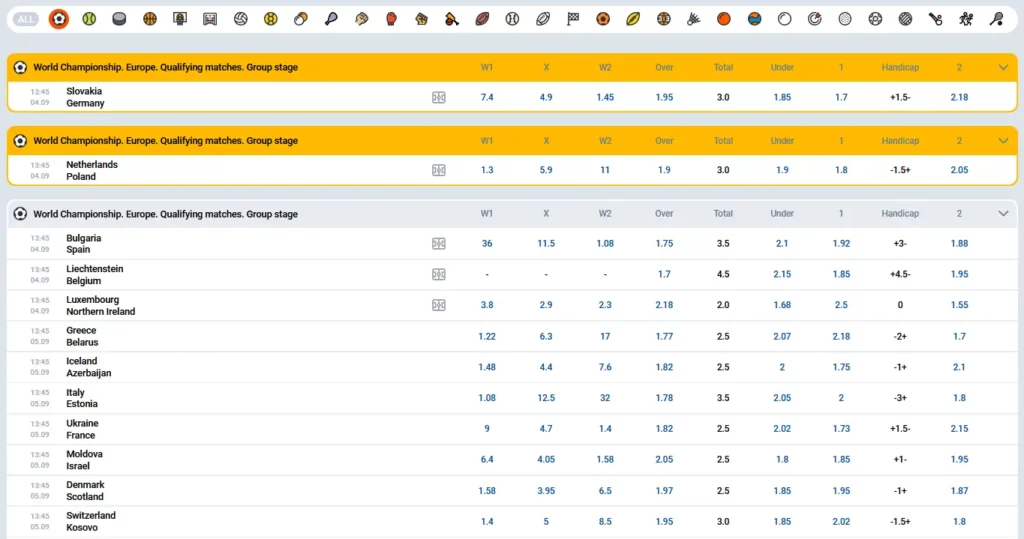Screen dimensions: 1024x539
Task: Select the orange futsal ball icon
Action: (x=603, y=19)
